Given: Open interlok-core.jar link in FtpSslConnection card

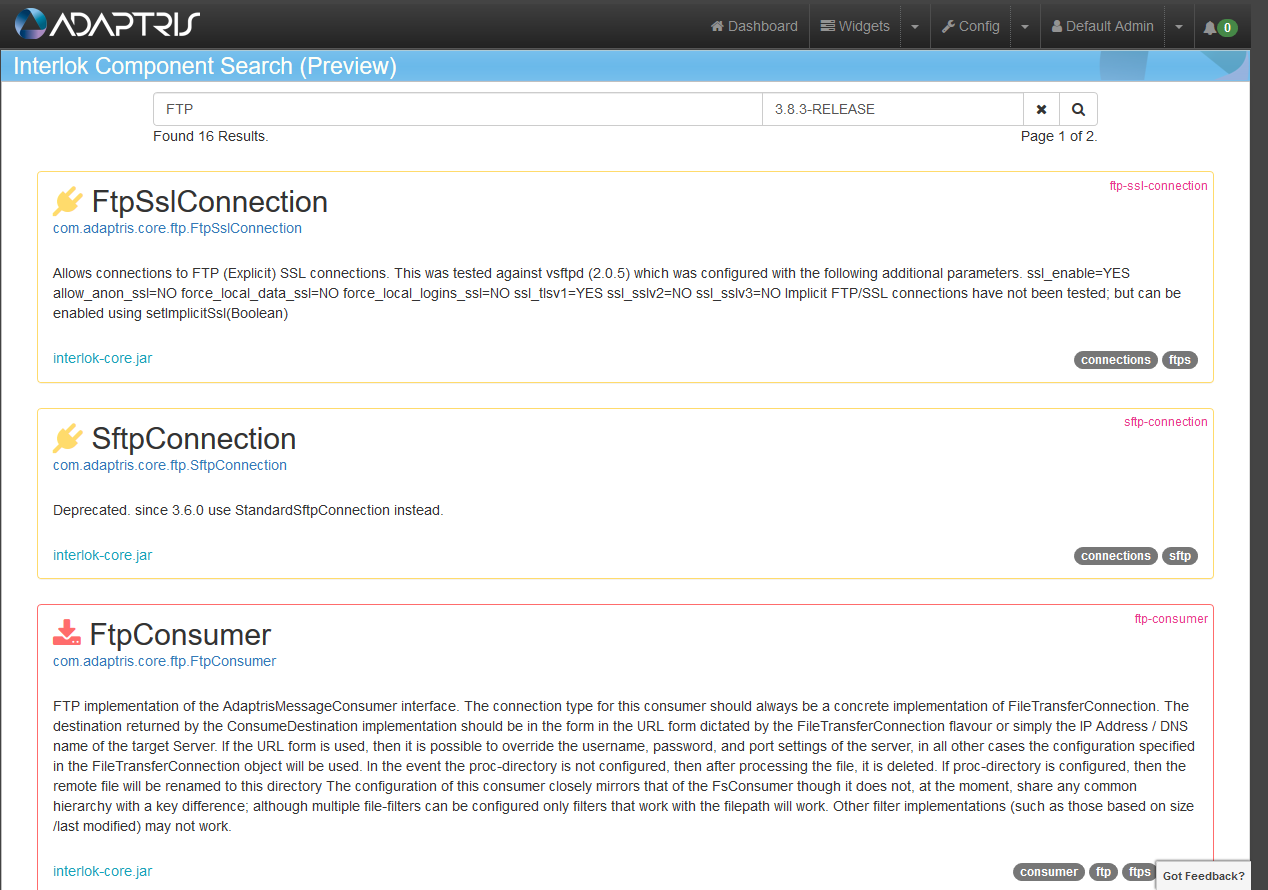Looking at the screenshot, I should [x=103, y=358].
